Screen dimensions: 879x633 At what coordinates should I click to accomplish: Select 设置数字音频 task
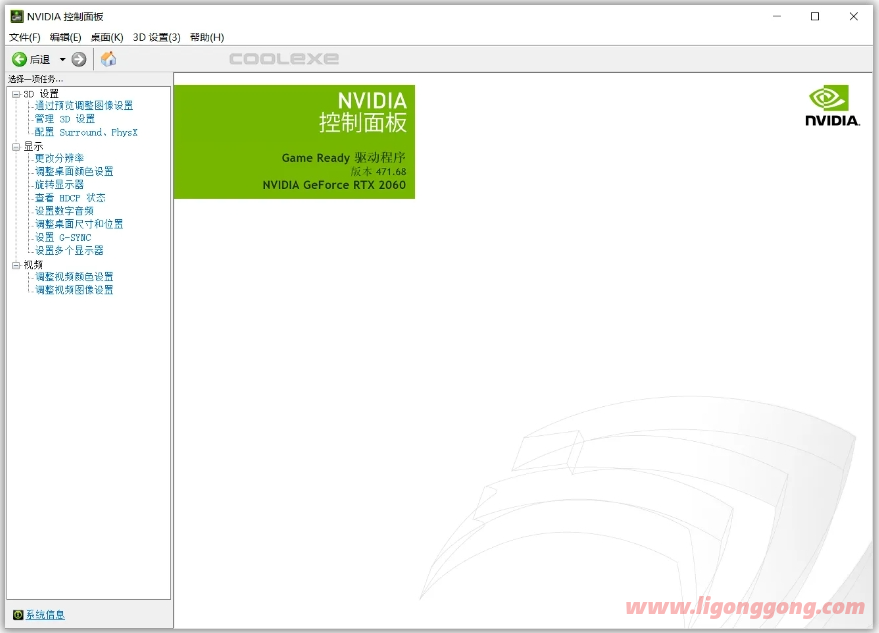click(64, 211)
